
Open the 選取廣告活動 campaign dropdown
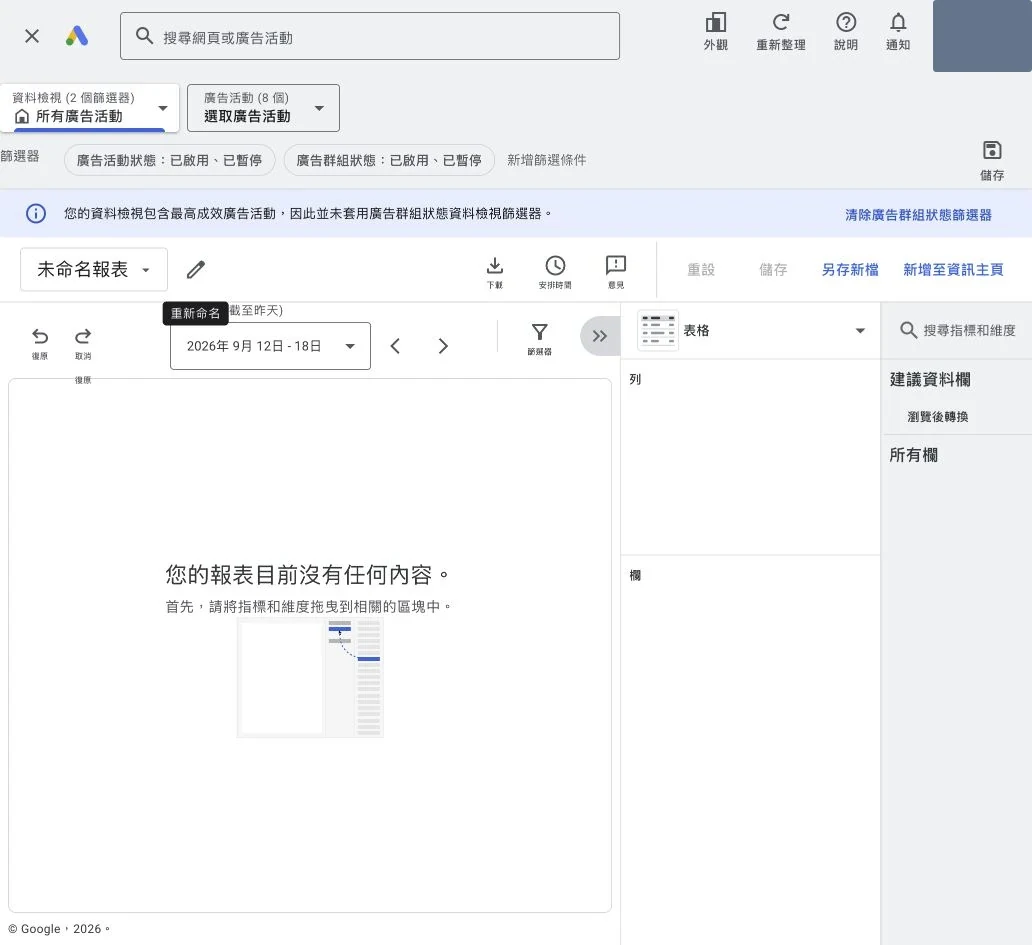[x=263, y=108]
